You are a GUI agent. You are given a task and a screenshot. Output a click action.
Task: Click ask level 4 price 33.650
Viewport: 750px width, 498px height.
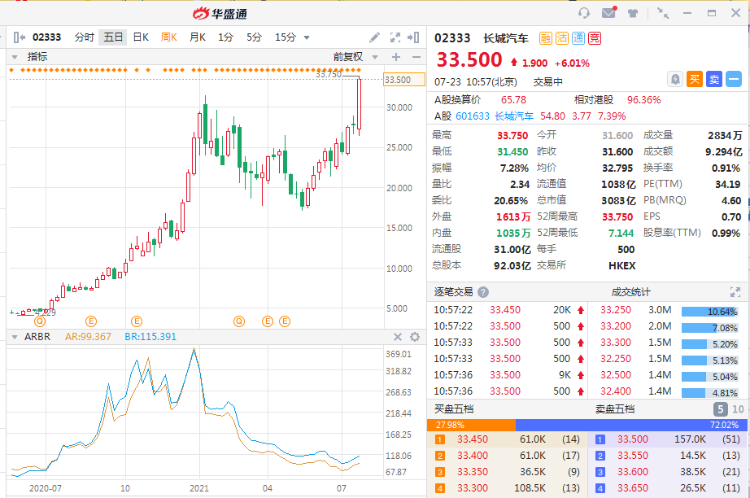click(x=632, y=488)
